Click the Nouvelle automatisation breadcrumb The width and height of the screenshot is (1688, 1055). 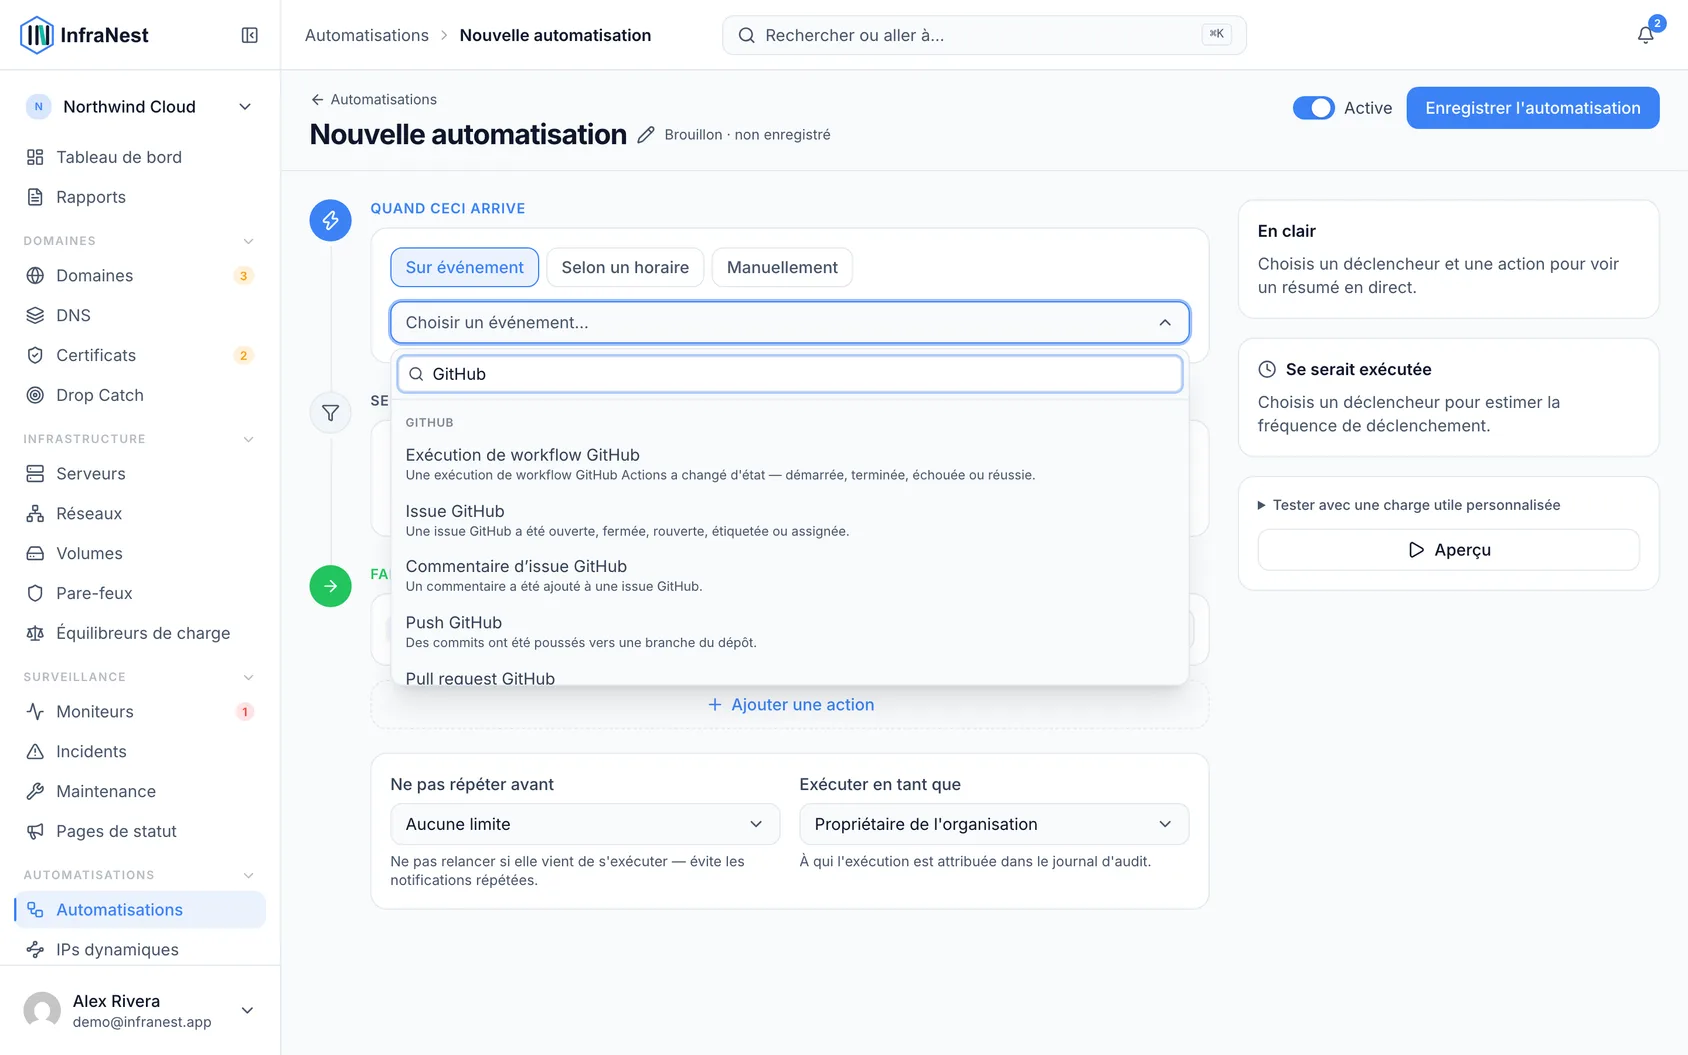pos(555,35)
